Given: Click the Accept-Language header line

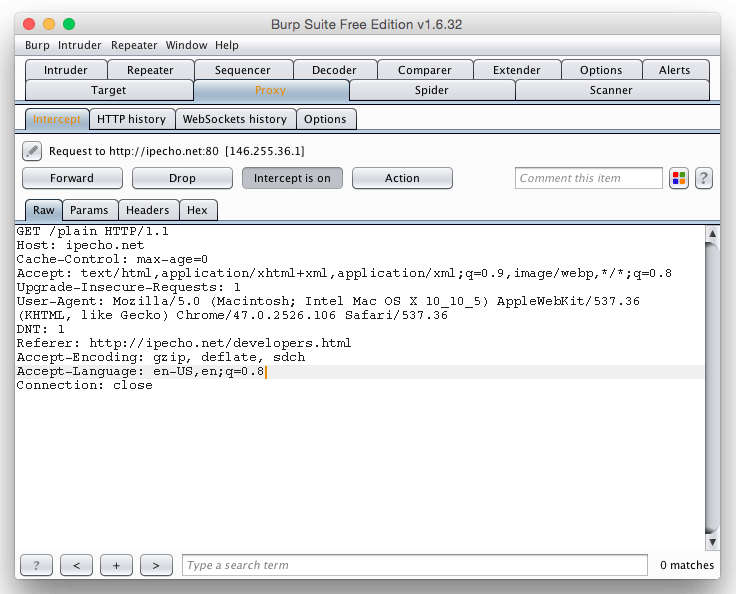Looking at the screenshot, I should [x=141, y=371].
